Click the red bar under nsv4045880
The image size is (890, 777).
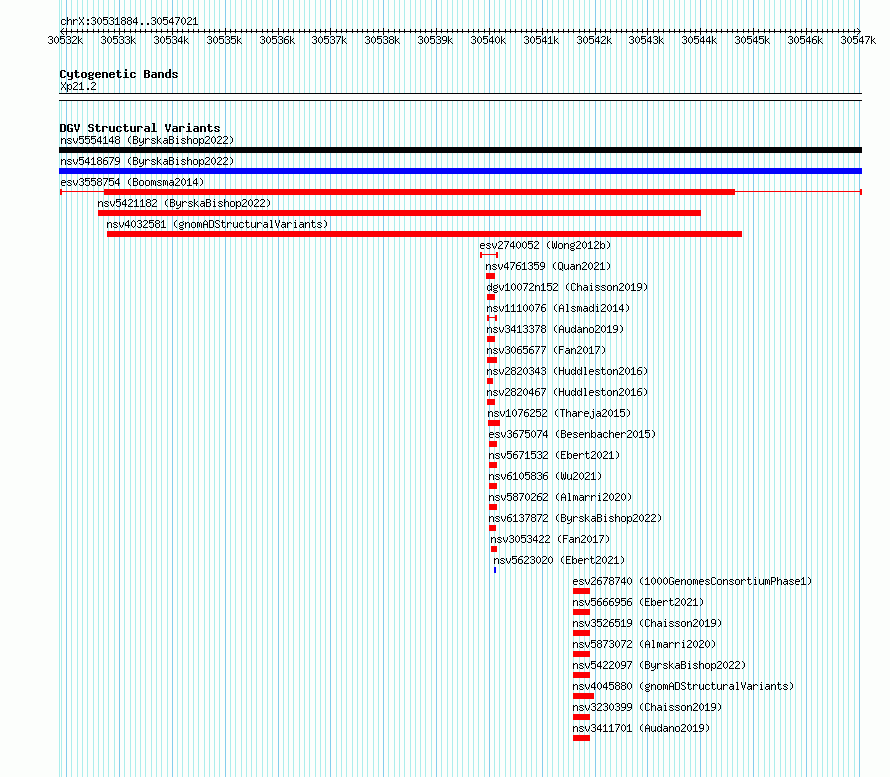(583, 696)
